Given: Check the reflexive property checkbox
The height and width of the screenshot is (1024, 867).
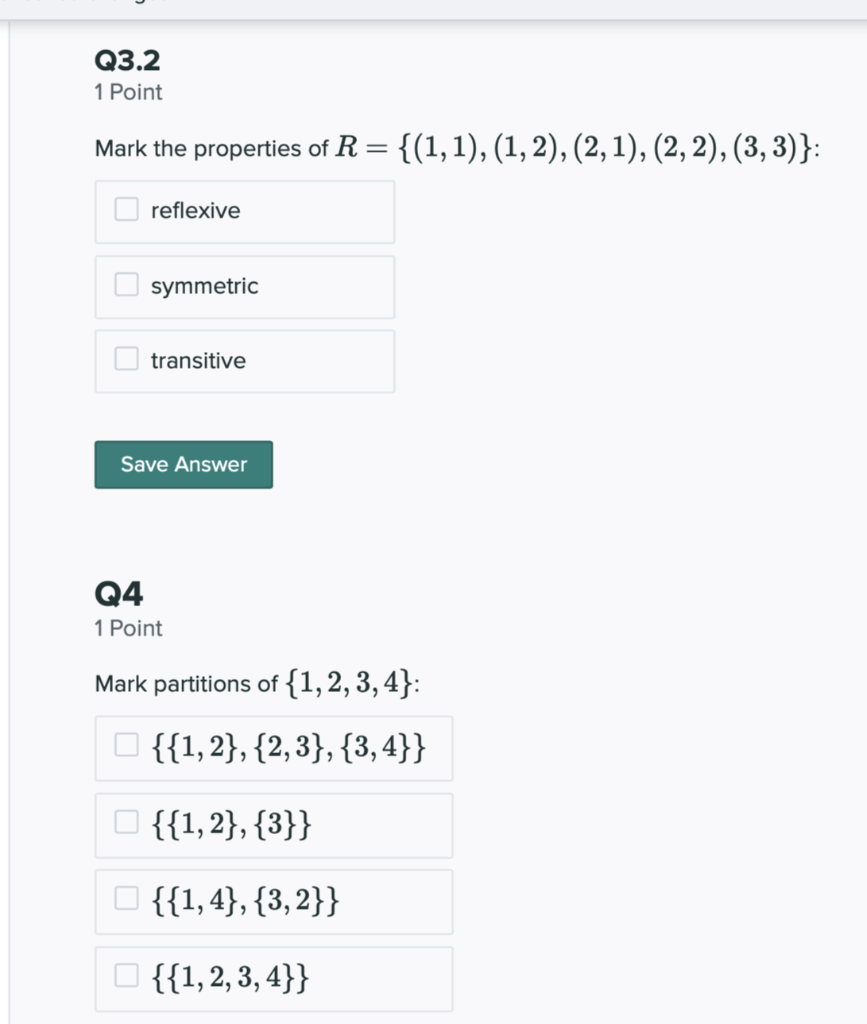Looking at the screenshot, I should coord(125,210).
